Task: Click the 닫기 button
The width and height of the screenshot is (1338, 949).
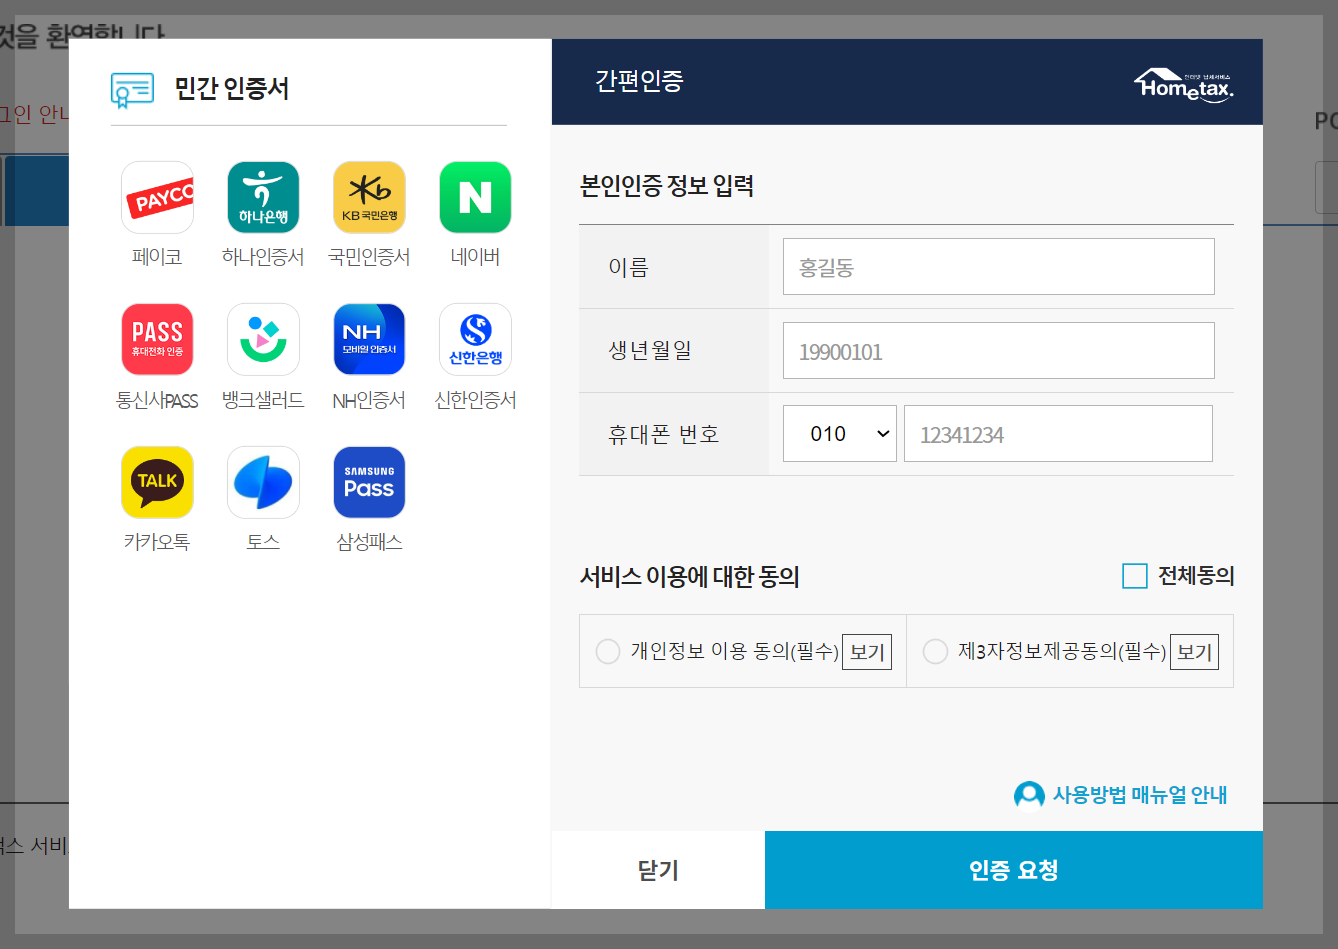Action: pos(658,870)
